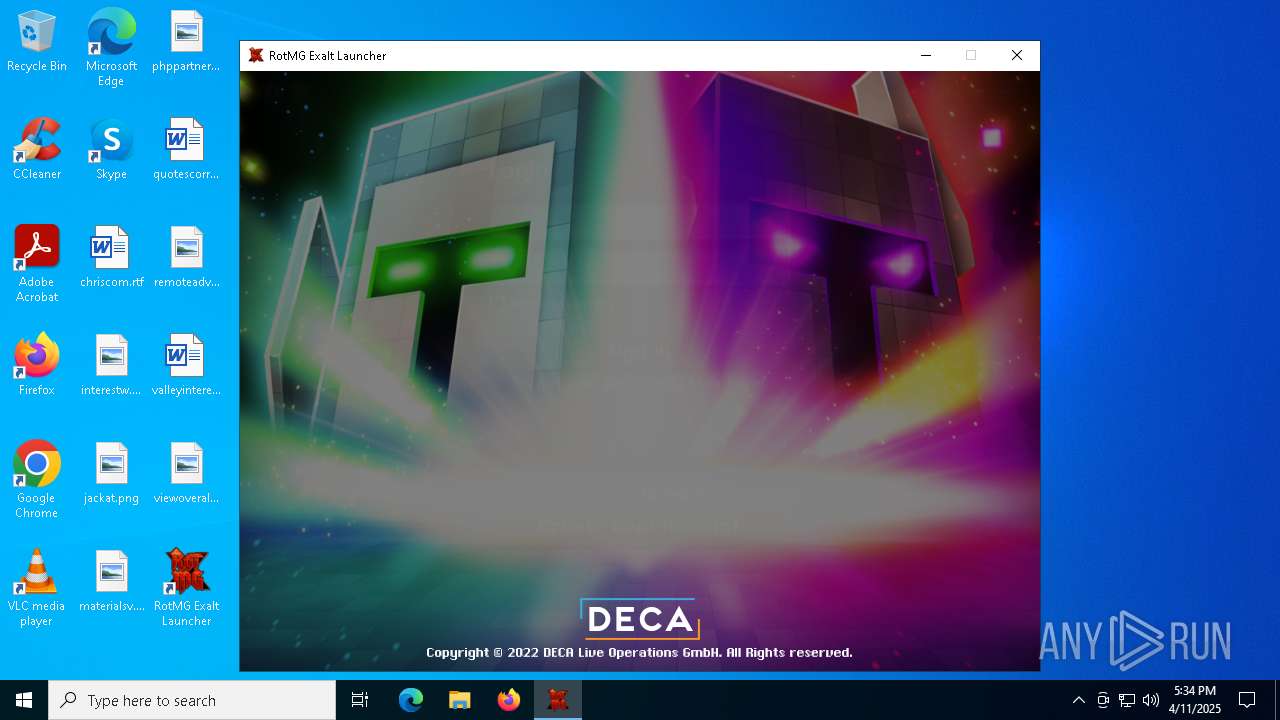Click the meet now tray icon
This screenshot has height=720, width=1280.
pos(1103,700)
